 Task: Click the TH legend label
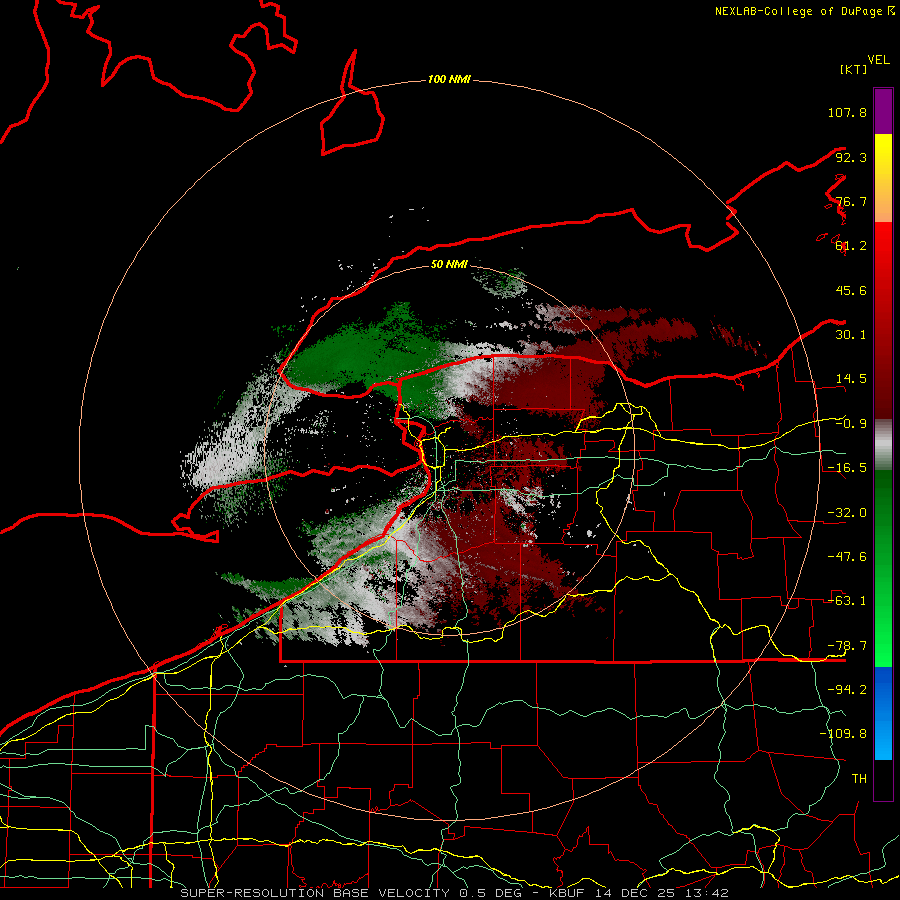coord(859,778)
